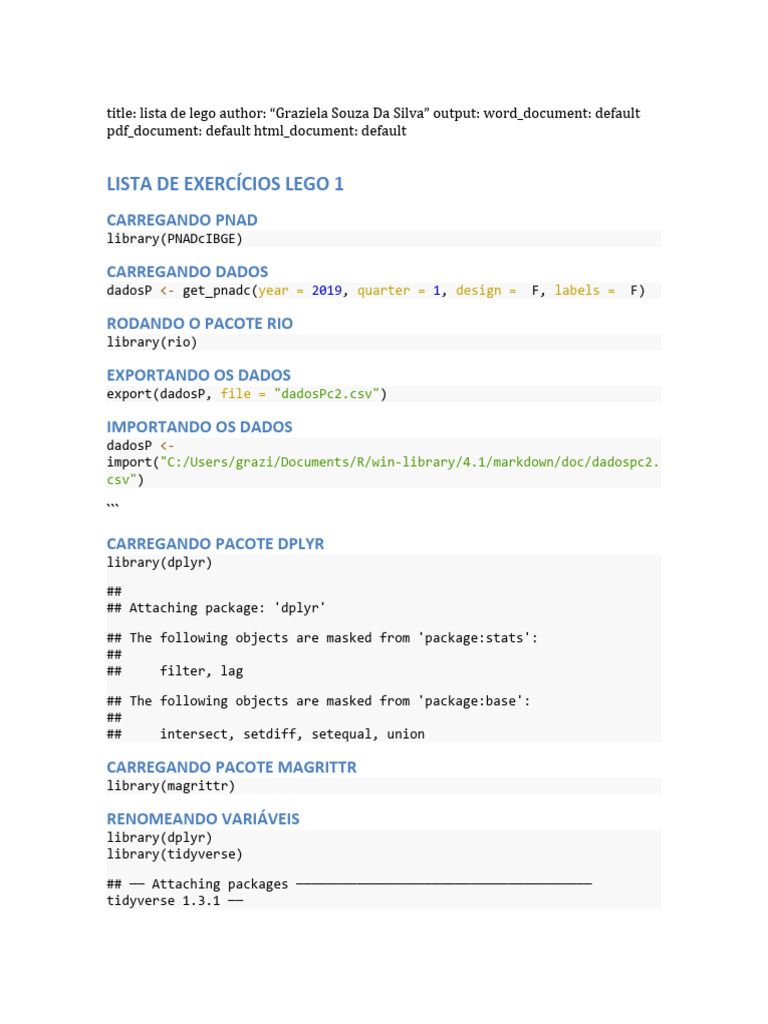Select the line '## filter, lag'
Viewport: 768px width, 1024px height.
coord(175,671)
